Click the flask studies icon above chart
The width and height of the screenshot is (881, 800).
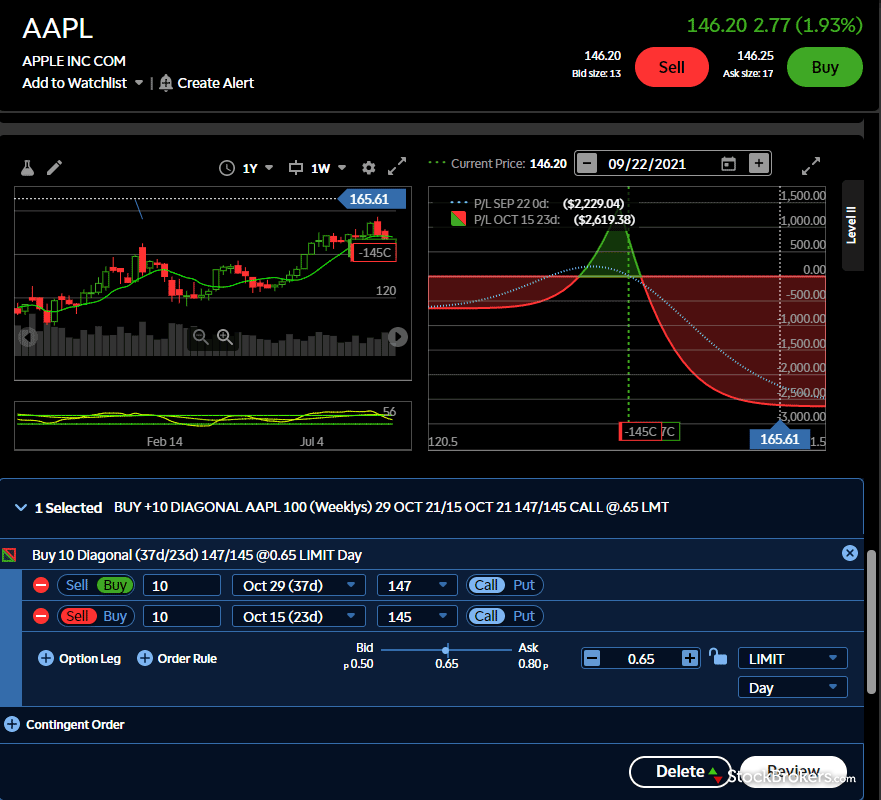coord(27,168)
